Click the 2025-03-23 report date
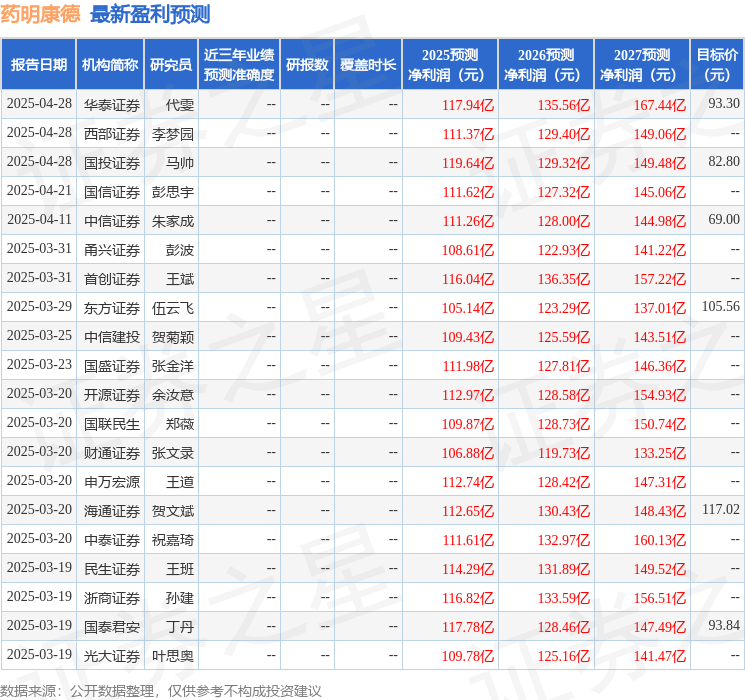Screen dimensions: 745x700 click(39, 364)
